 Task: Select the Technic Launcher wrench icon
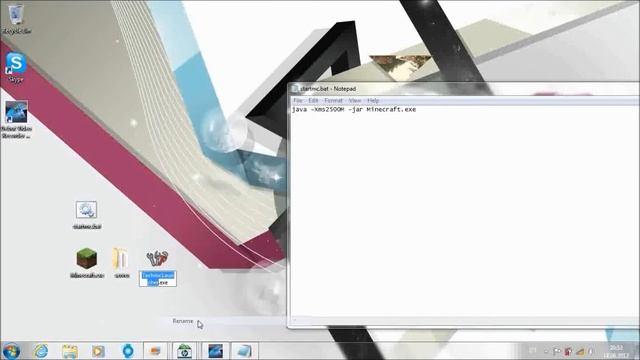click(x=157, y=258)
